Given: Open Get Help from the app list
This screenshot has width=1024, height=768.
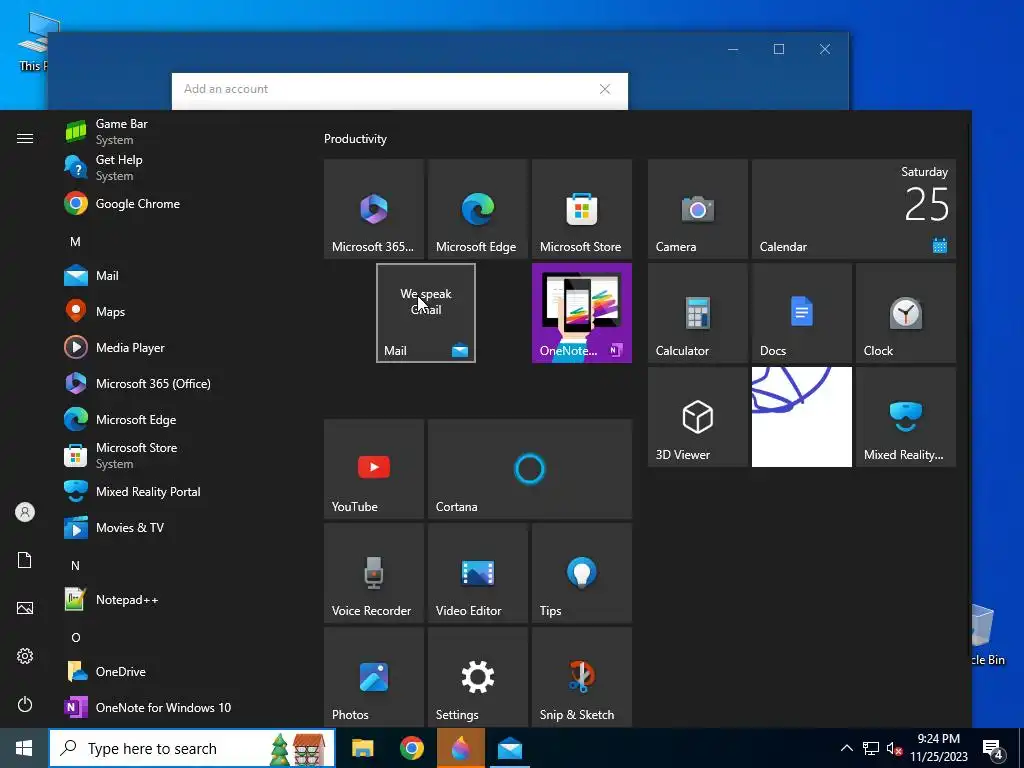Looking at the screenshot, I should [x=180, y=167].
